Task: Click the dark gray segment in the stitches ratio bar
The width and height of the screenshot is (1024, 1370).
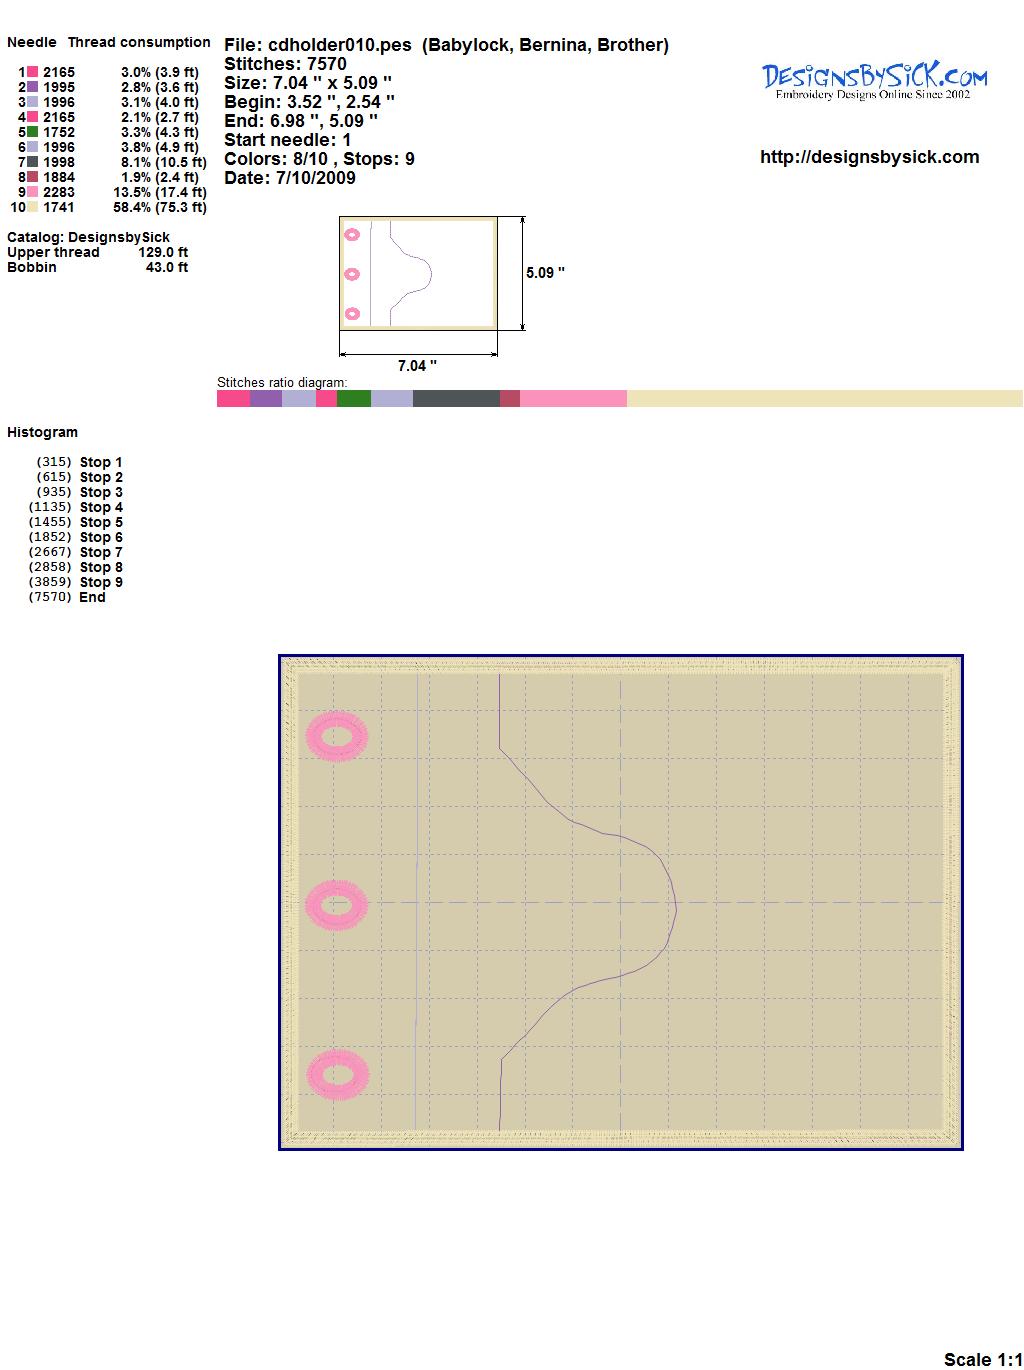Action: coord(456,399)
